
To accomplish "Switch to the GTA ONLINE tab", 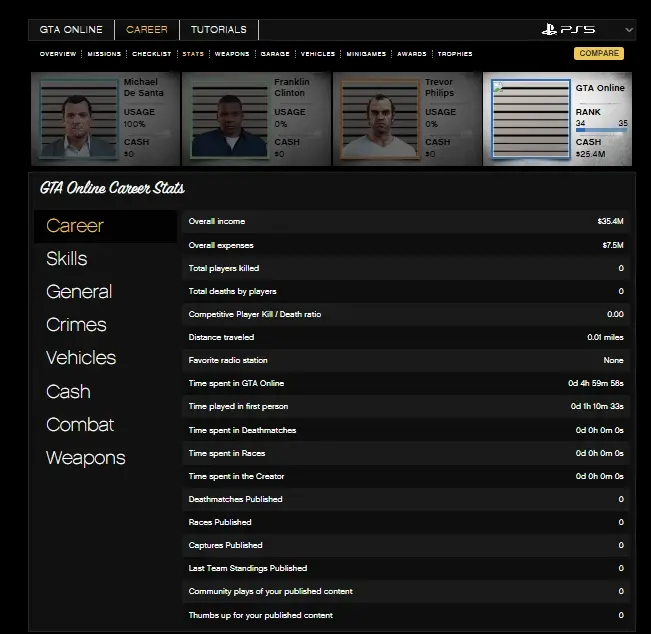I will click(x=71, y=30).
